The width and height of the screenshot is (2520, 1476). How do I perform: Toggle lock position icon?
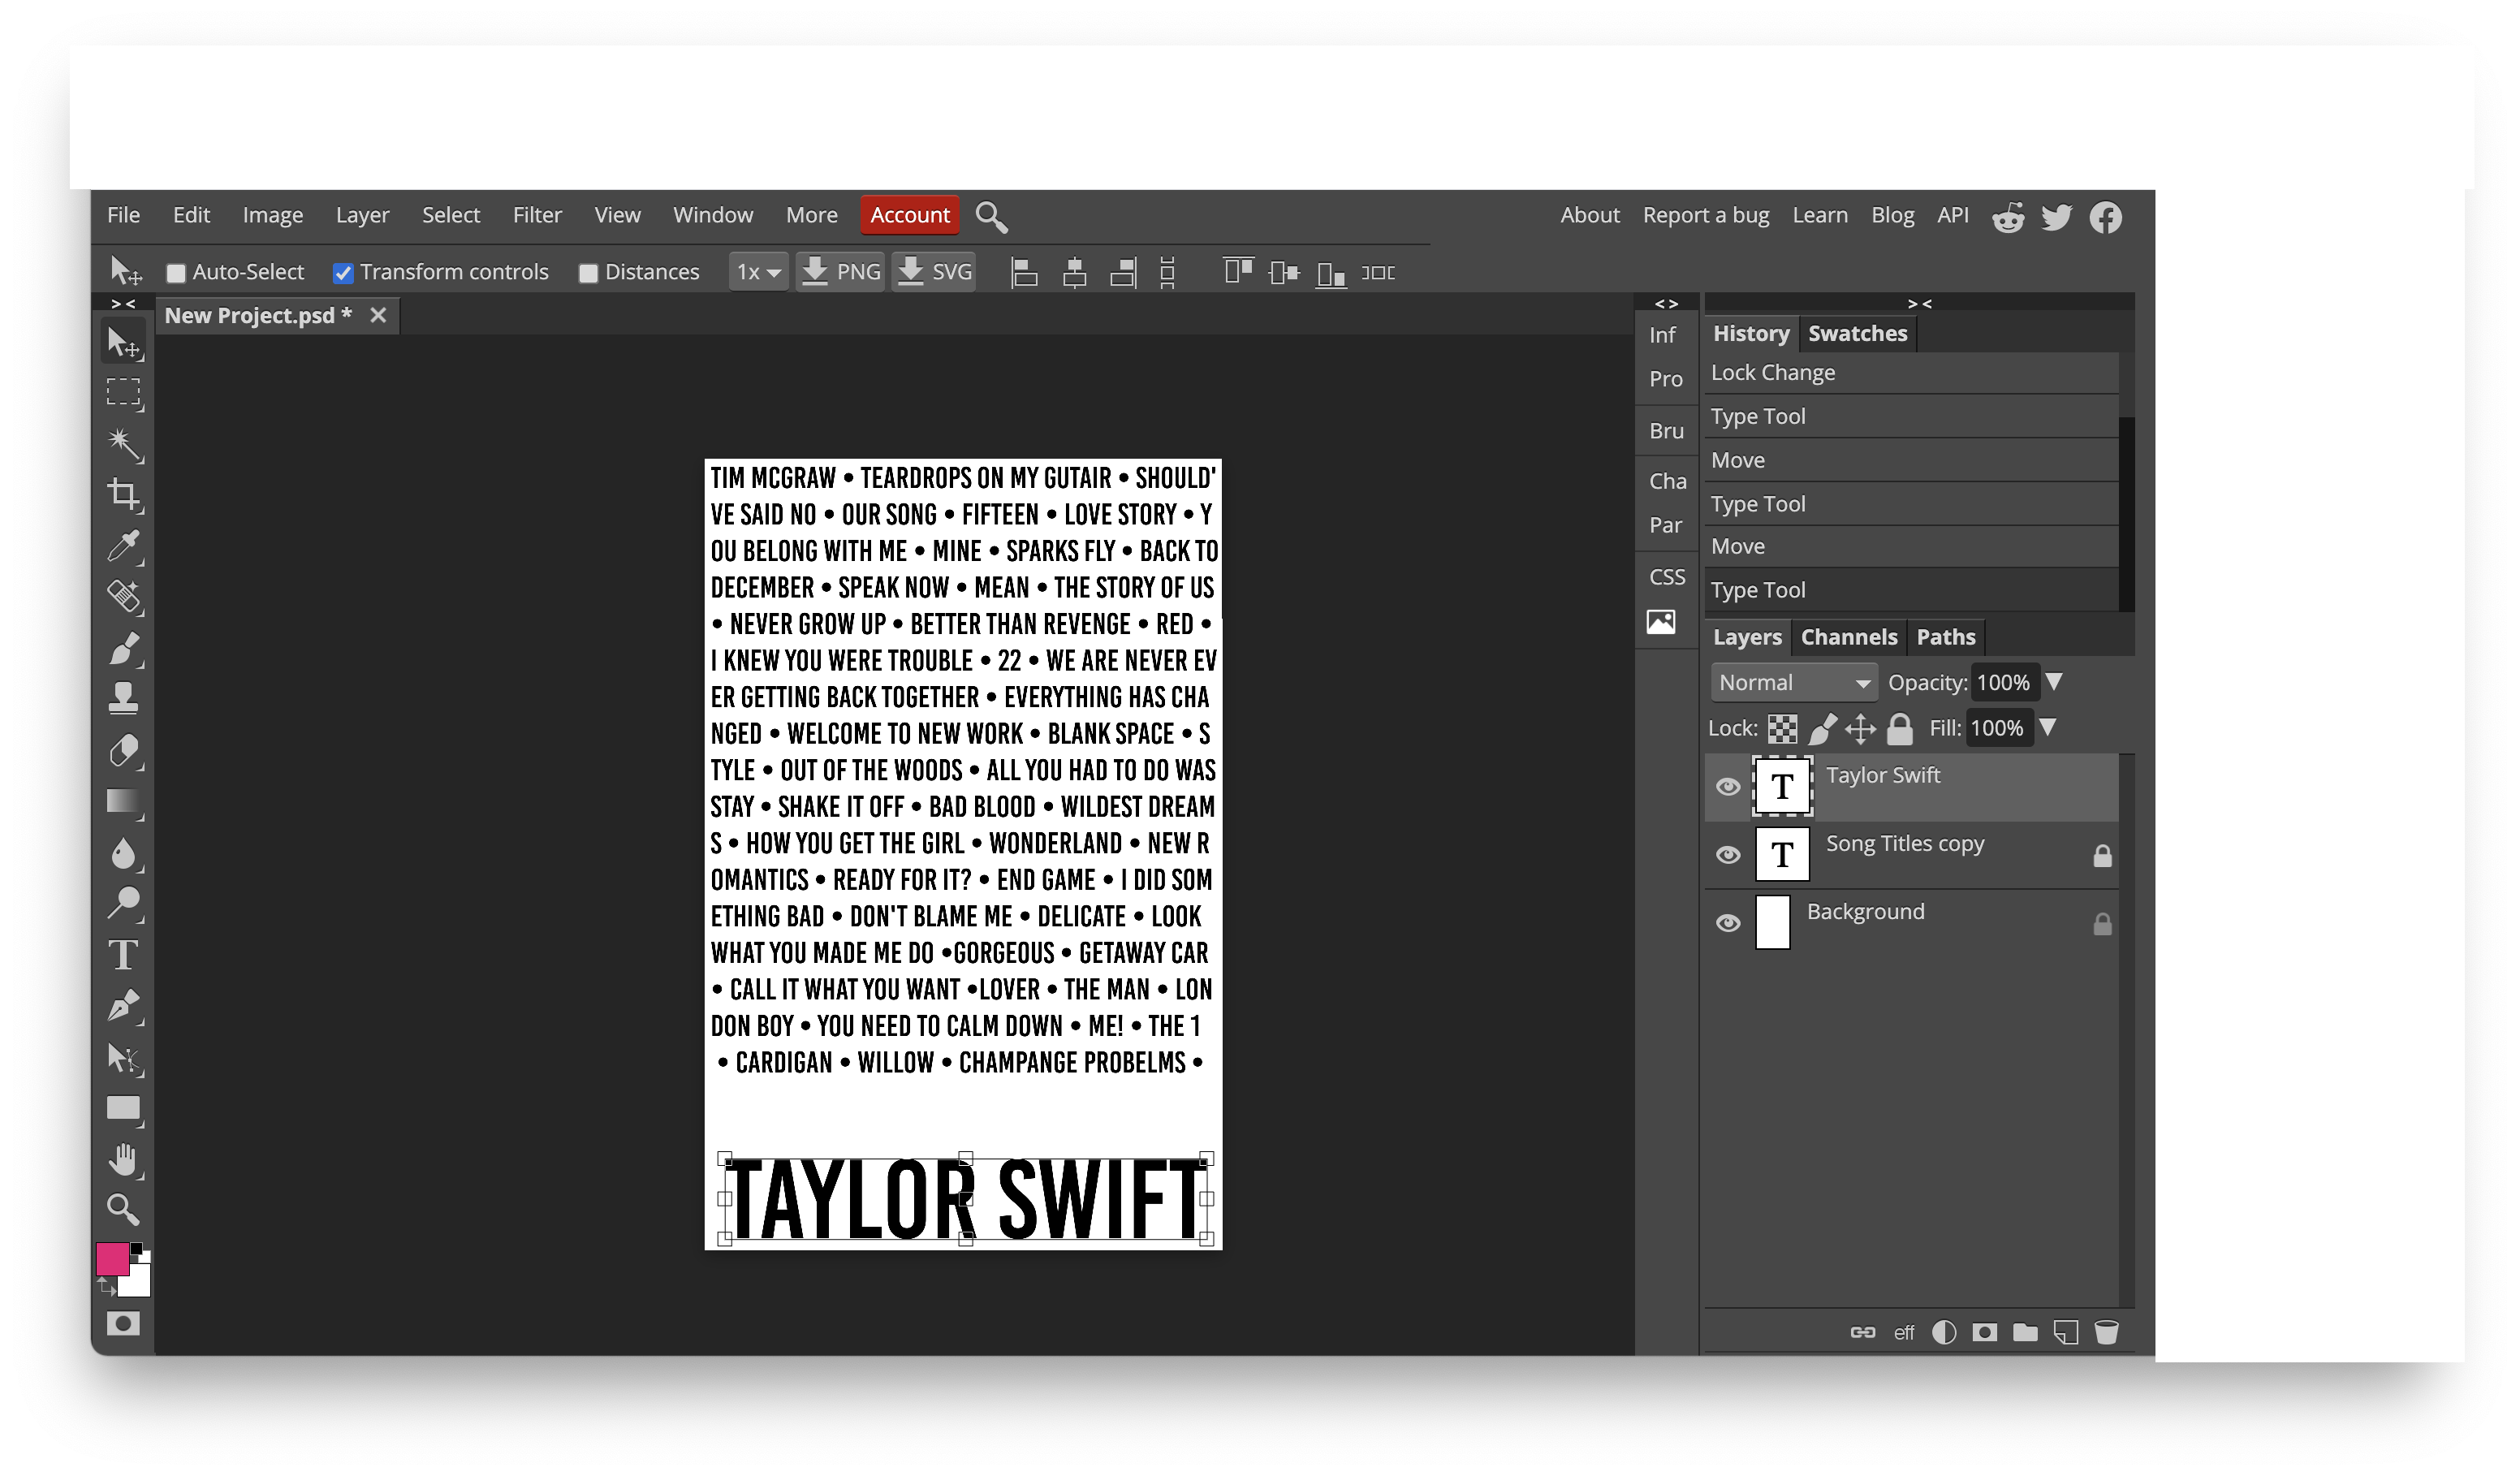point(1860,729)
